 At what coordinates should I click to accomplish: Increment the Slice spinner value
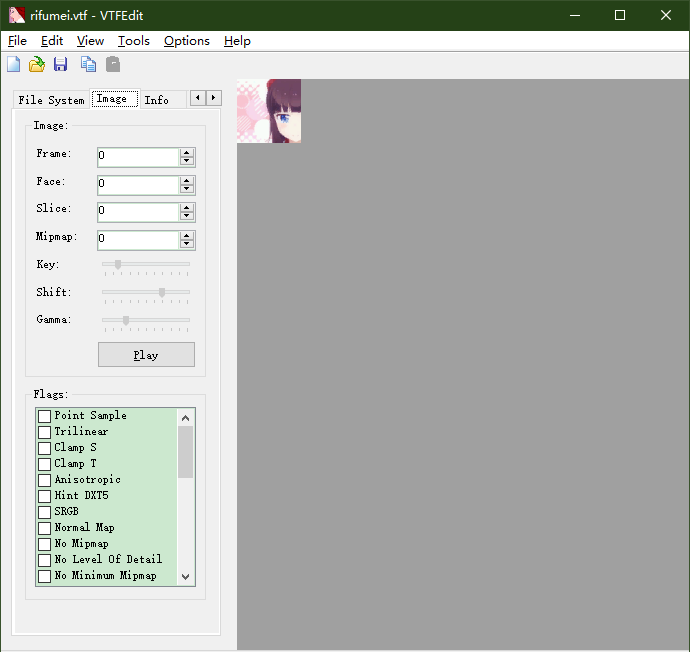pyautogui.click(x=187, y=208)
